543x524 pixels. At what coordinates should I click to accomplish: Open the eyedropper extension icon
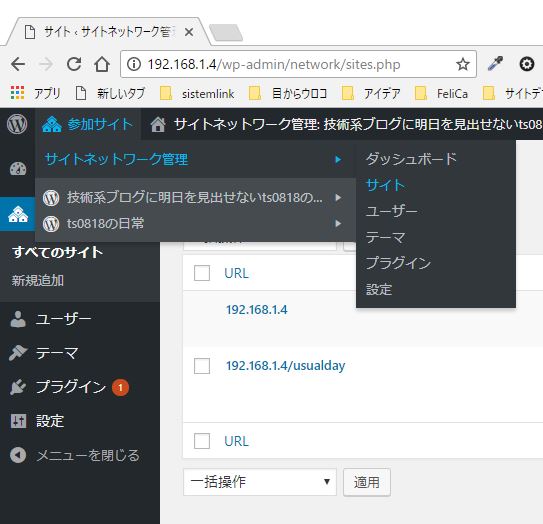coord(495,64)
